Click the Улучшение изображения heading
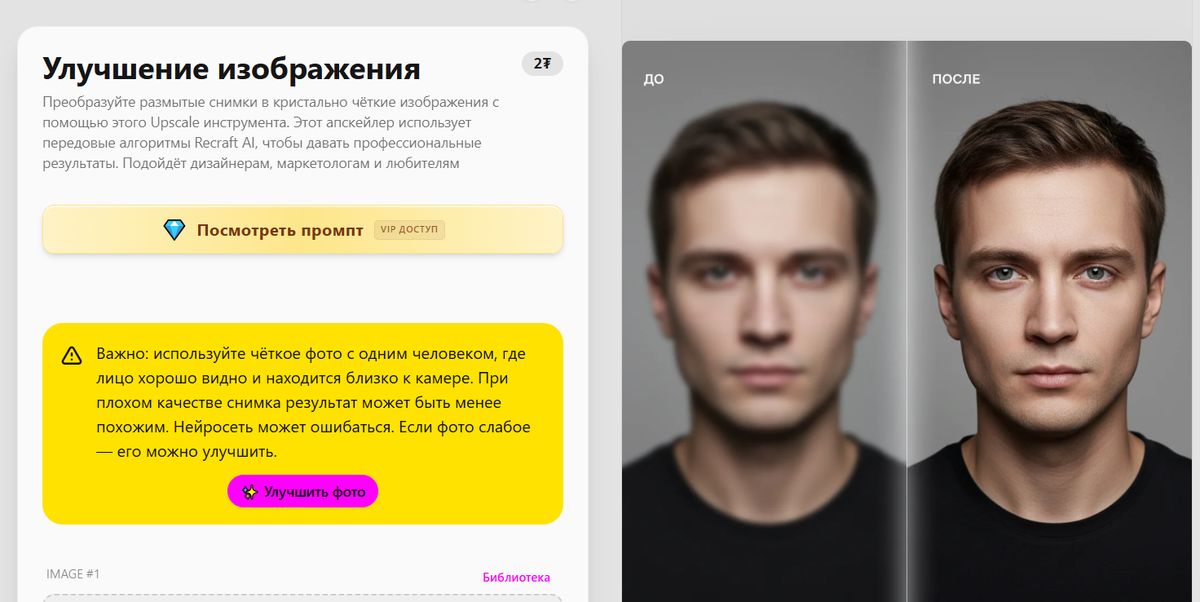Viewport: 1200px width, 602px height. 231,69
